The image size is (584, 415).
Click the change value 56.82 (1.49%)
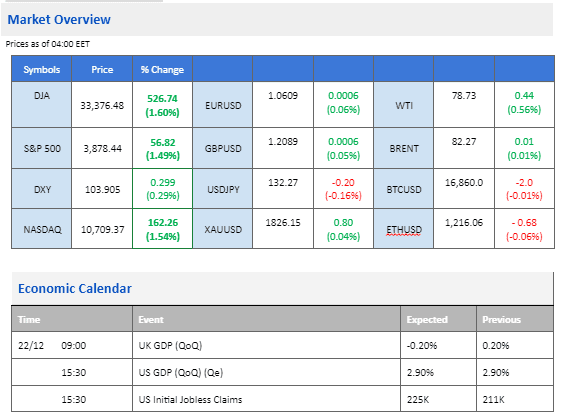coord(162,149)
